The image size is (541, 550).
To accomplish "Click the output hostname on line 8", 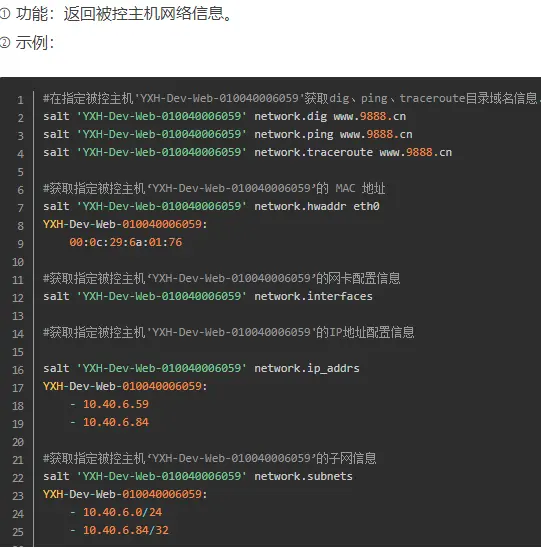I will [125, 224].
